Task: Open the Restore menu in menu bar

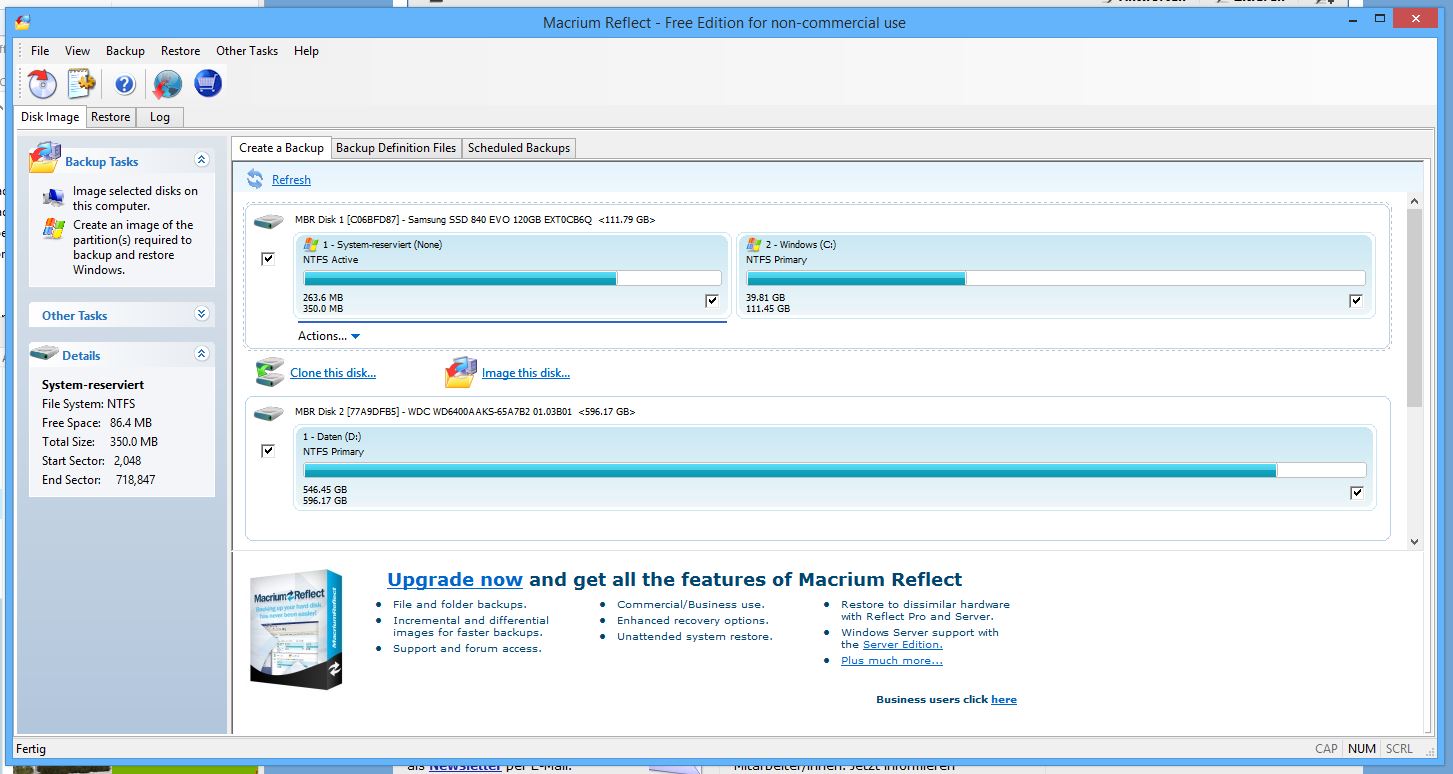Action: (180, 51)
